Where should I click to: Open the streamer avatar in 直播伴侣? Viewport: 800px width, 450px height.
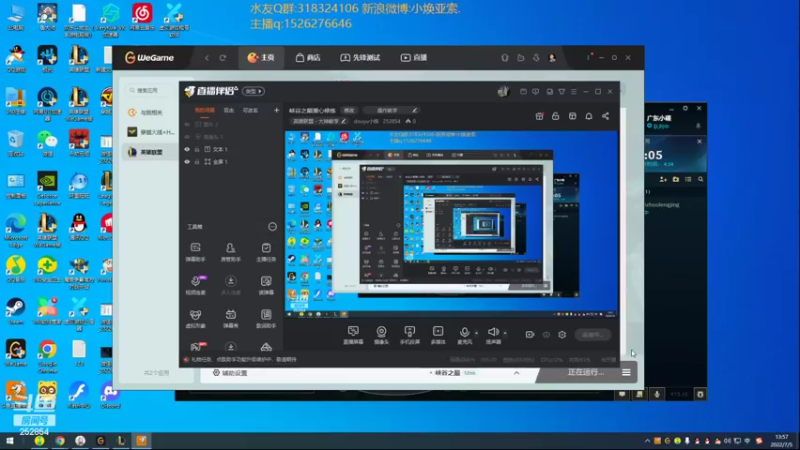(x=503, y=91)
